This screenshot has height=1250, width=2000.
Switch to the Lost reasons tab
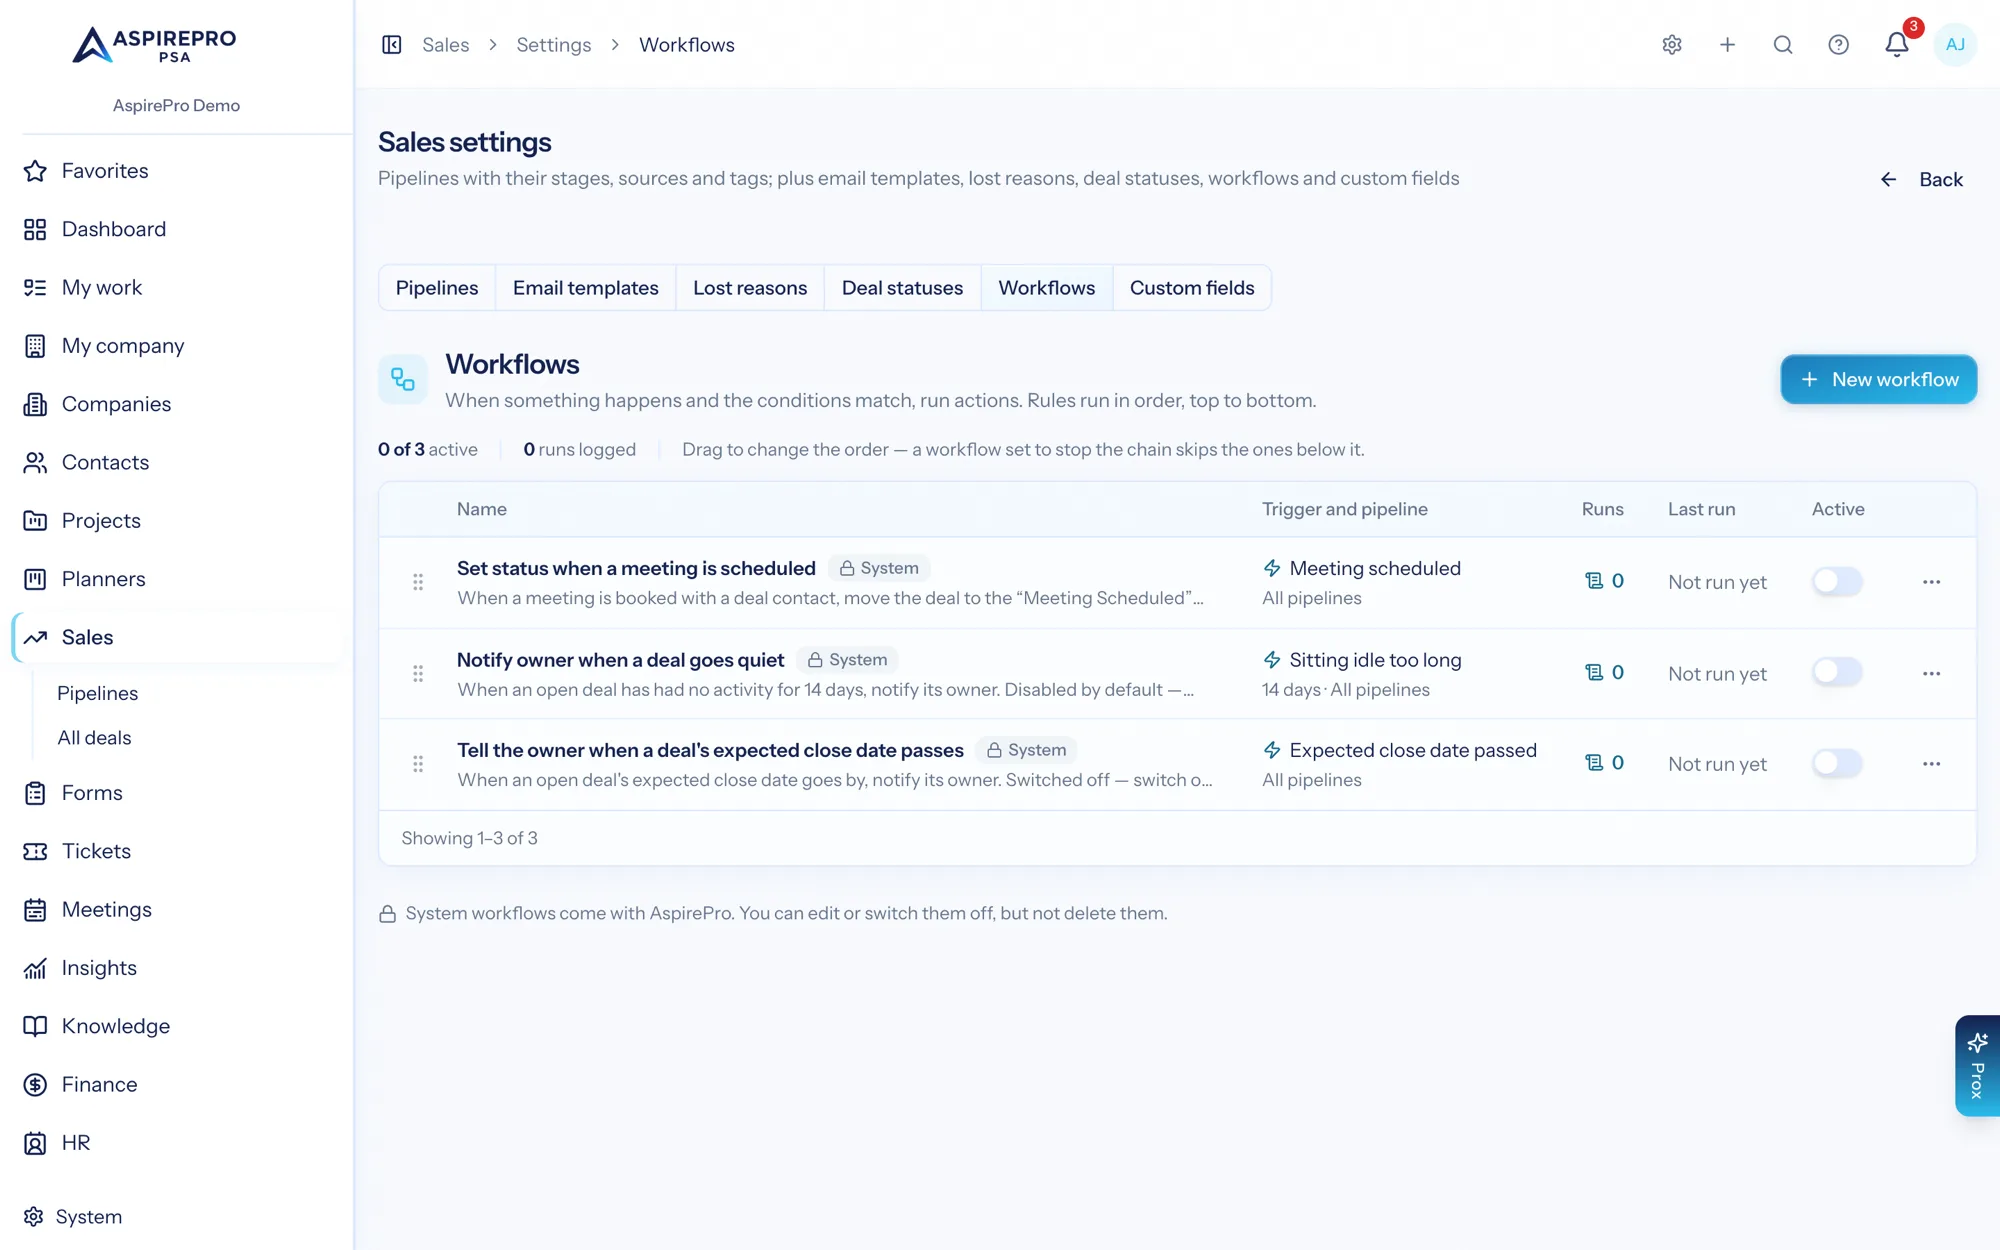click(750, 288)
